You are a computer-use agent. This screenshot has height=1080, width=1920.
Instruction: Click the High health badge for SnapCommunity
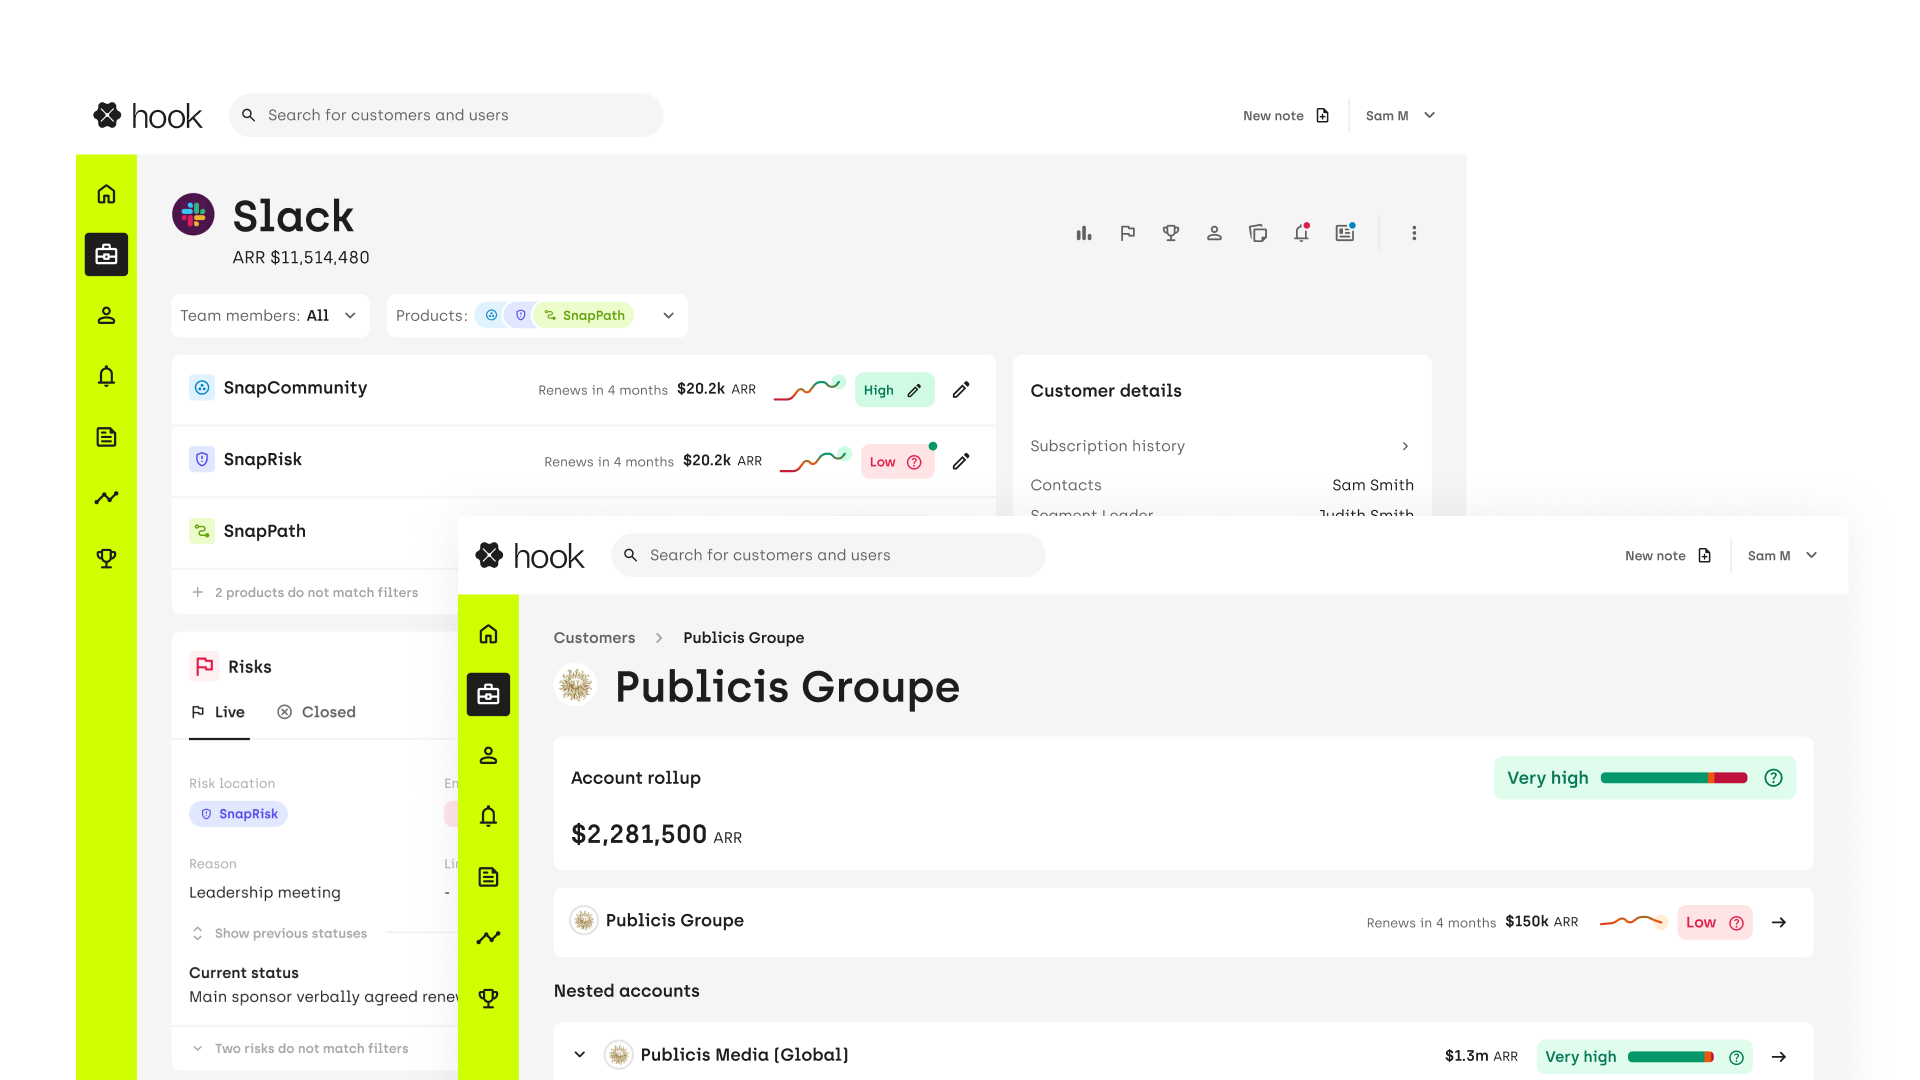point(894,390)
